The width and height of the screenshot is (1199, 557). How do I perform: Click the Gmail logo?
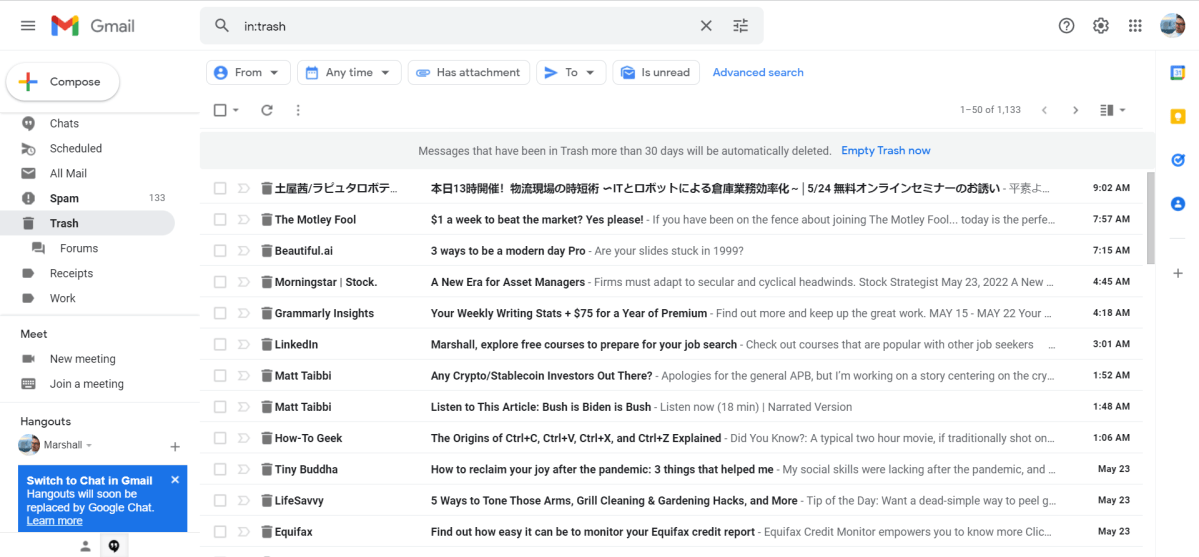pos(93,25)
